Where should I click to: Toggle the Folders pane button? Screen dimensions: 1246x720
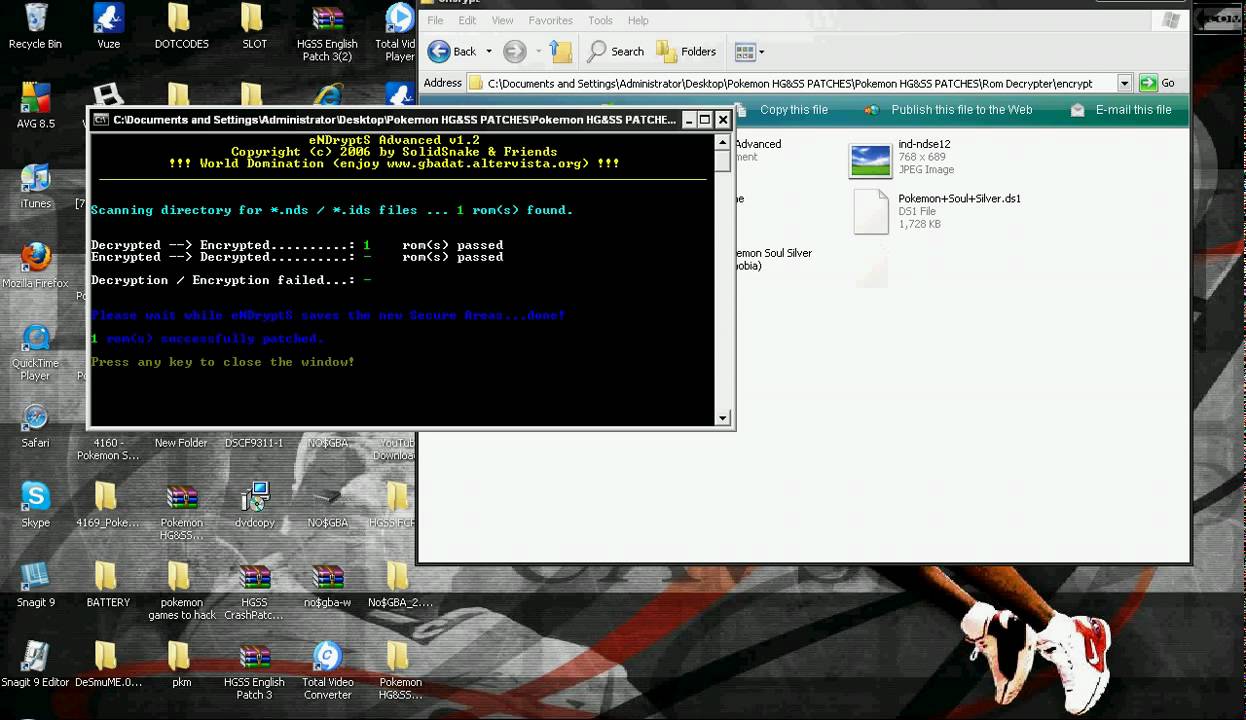(x=686, y=51)
